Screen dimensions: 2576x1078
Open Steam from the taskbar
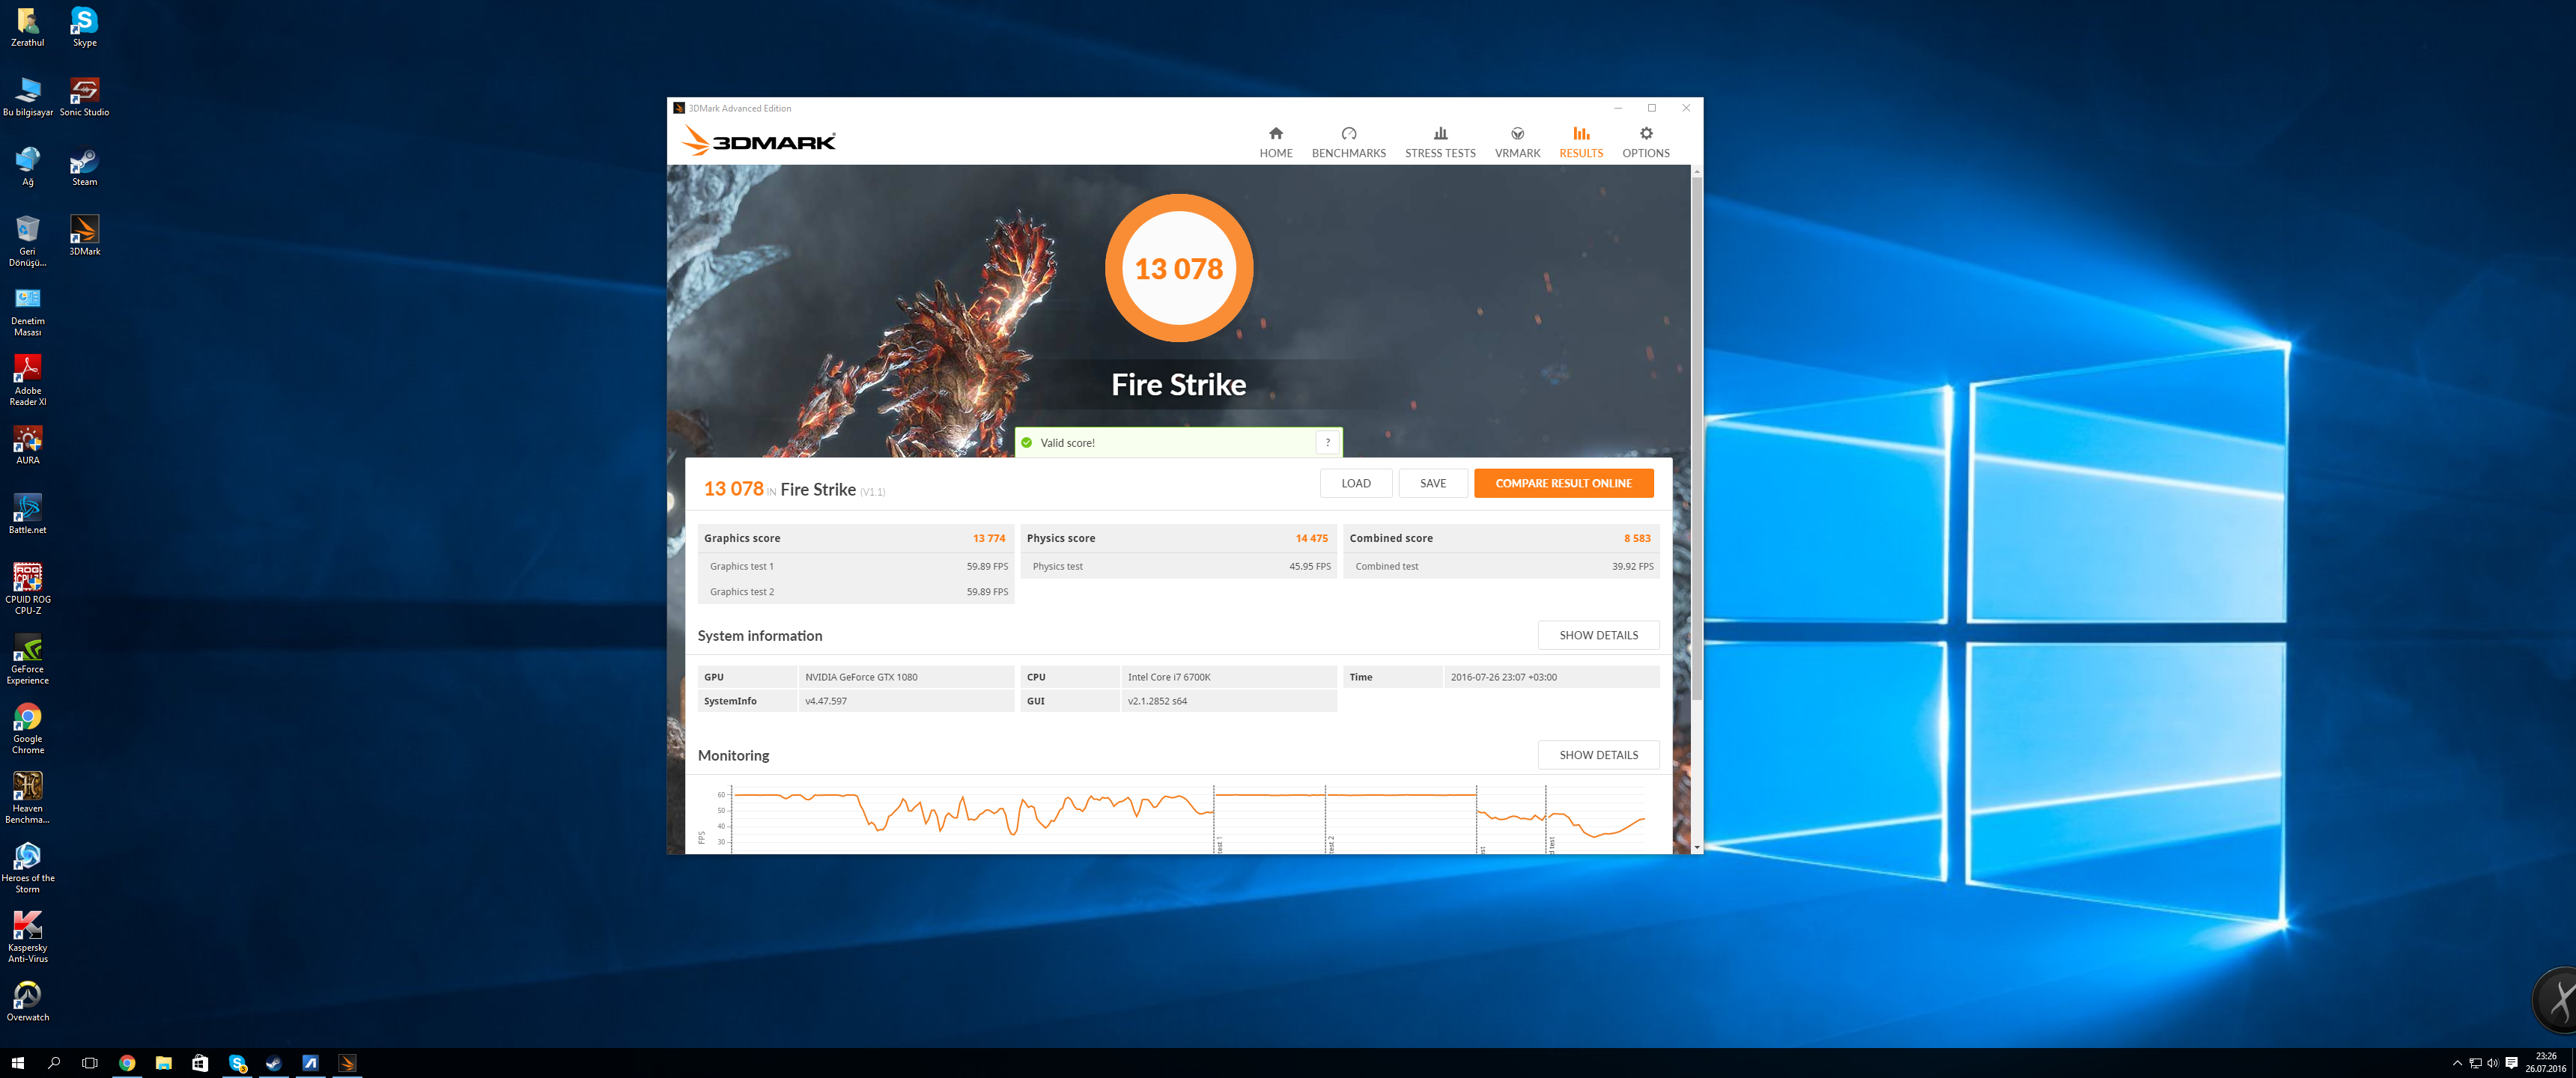click(273, 1063)
